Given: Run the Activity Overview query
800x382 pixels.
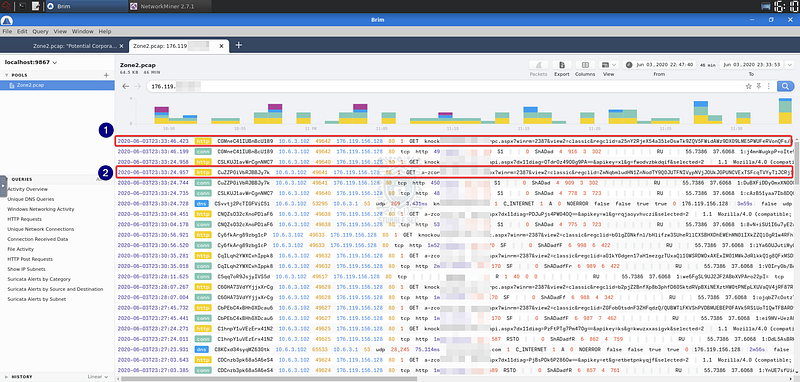Looking at the screenshot, I should pyautogui.click(x=27, y=189).
